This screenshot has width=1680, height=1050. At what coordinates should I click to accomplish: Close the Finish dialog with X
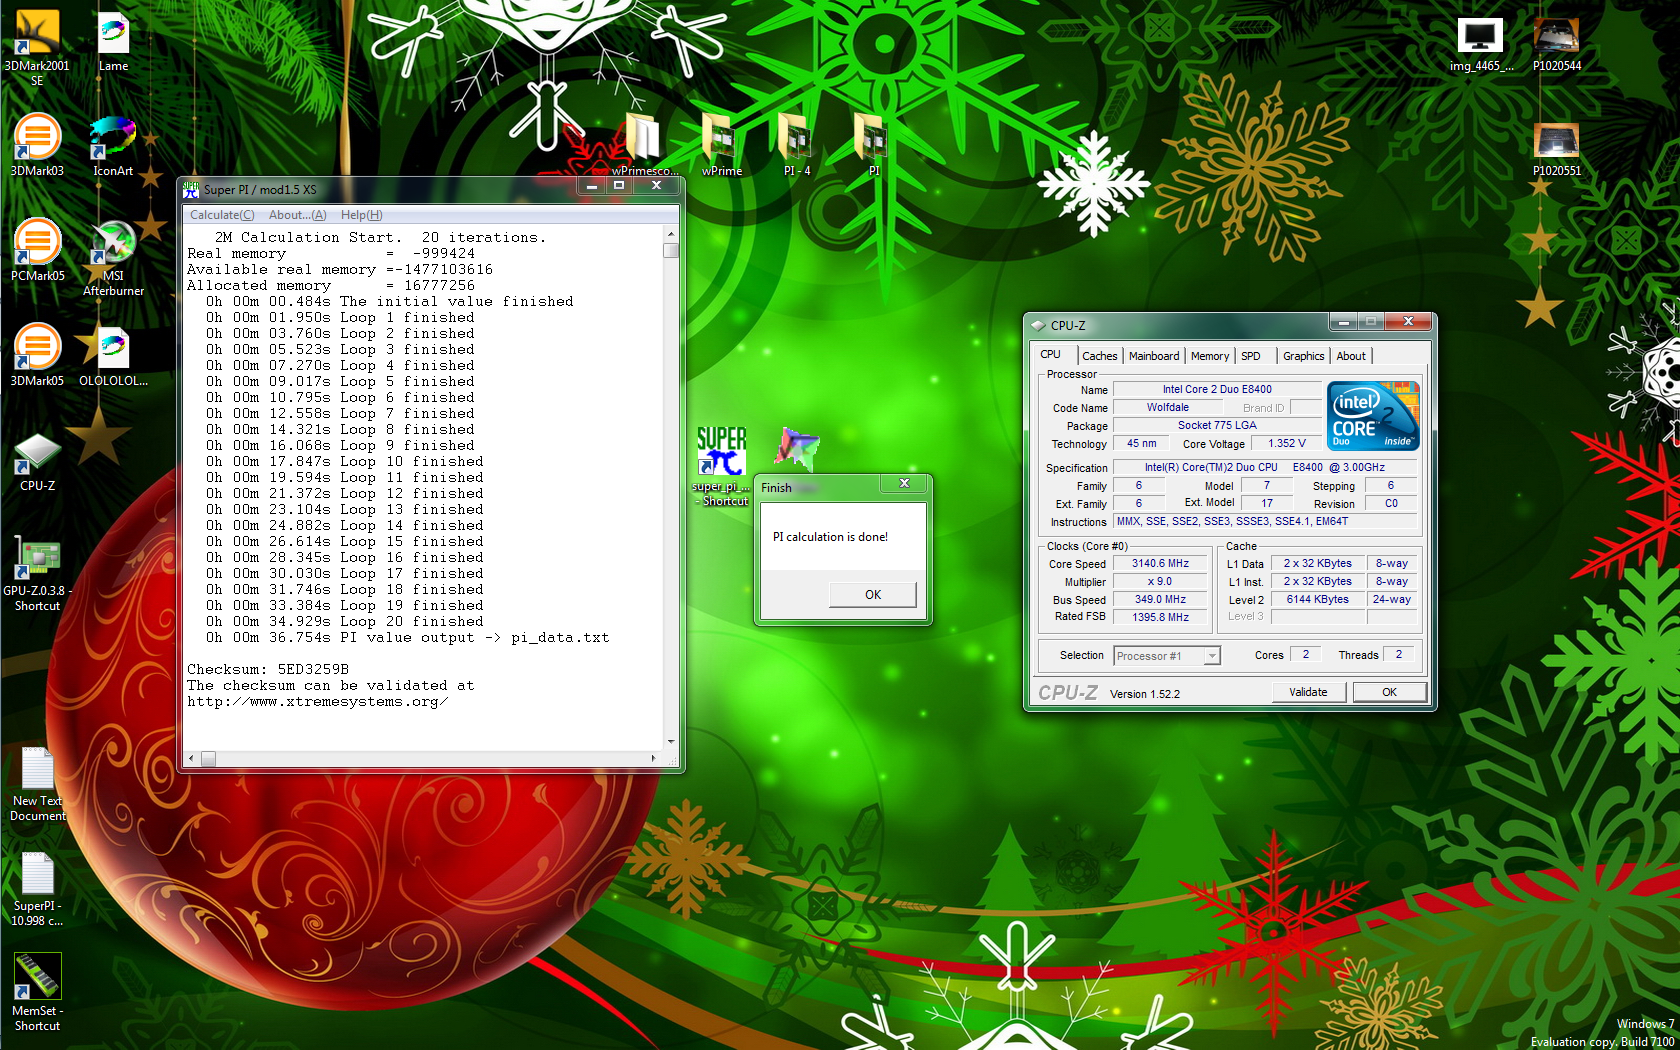coord(904,483)
